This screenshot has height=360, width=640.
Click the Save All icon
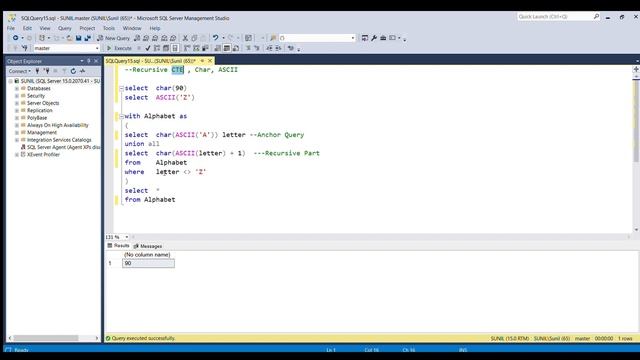coord(87,38)
